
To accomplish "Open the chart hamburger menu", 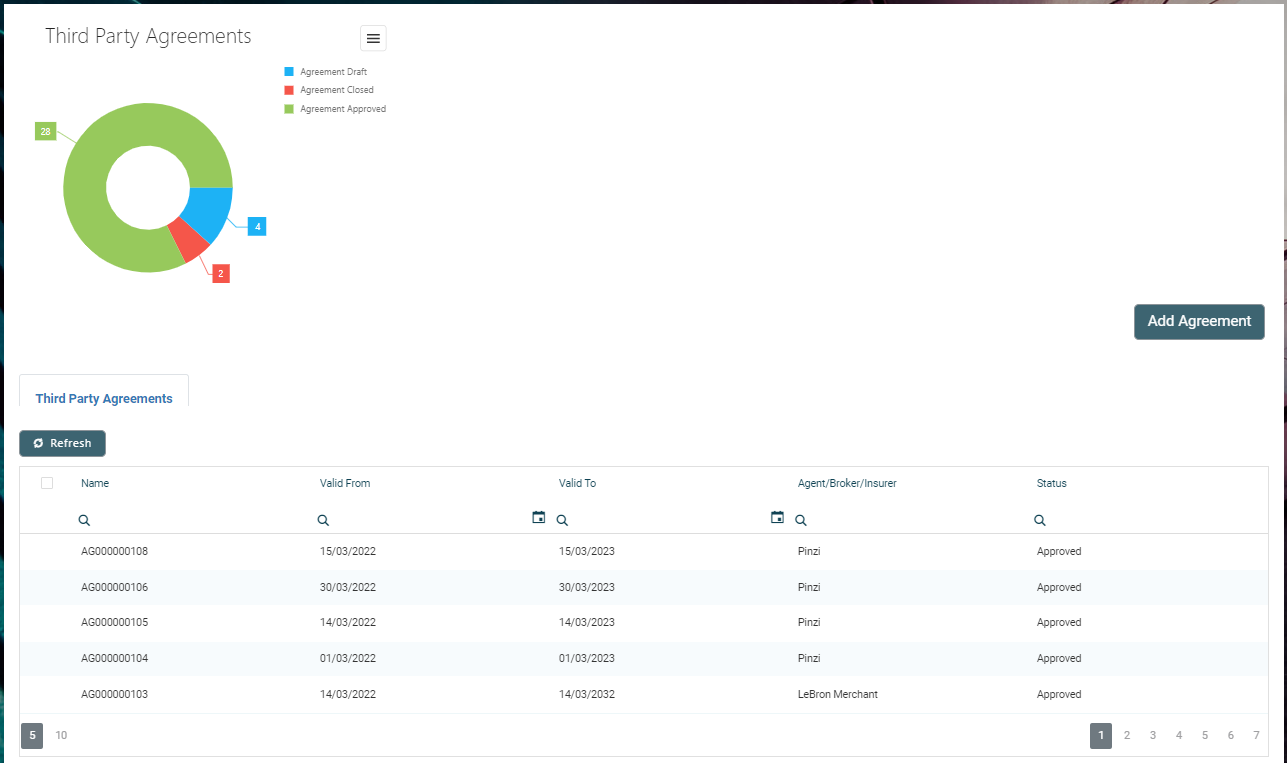I will pyautogui.click(x=373, y=38).
